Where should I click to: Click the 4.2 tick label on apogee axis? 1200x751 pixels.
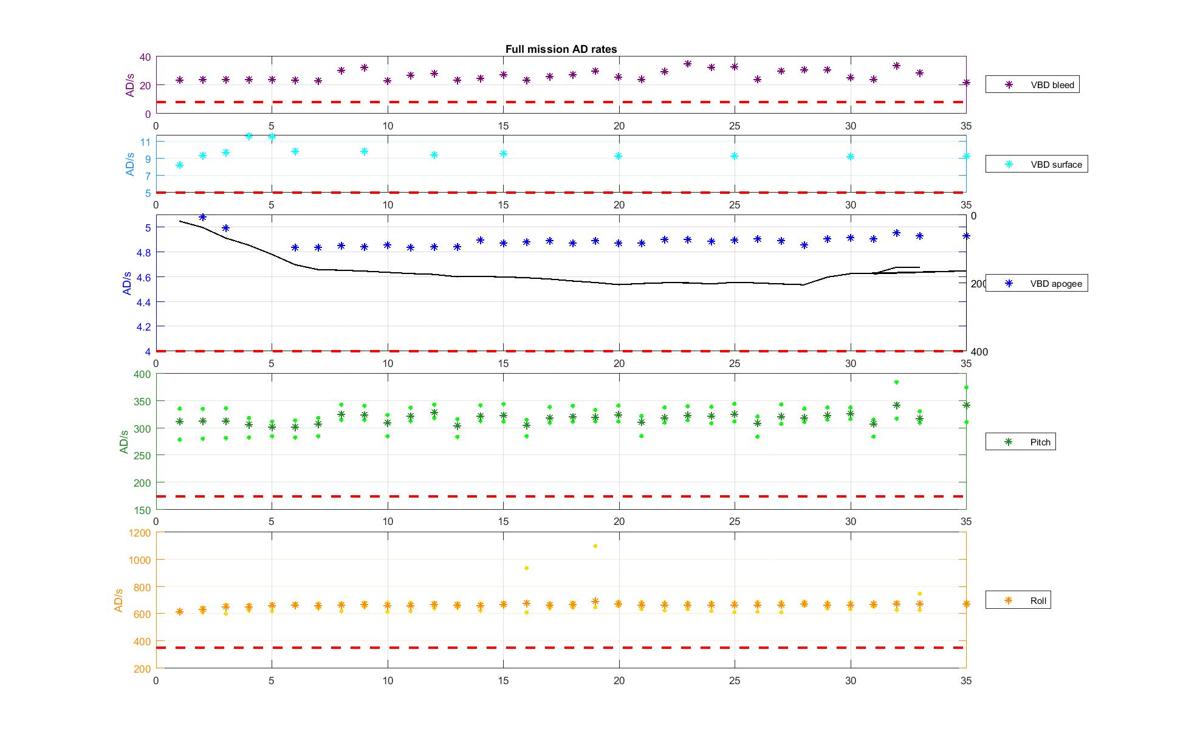pyautogui.click(x=144, y=327)
